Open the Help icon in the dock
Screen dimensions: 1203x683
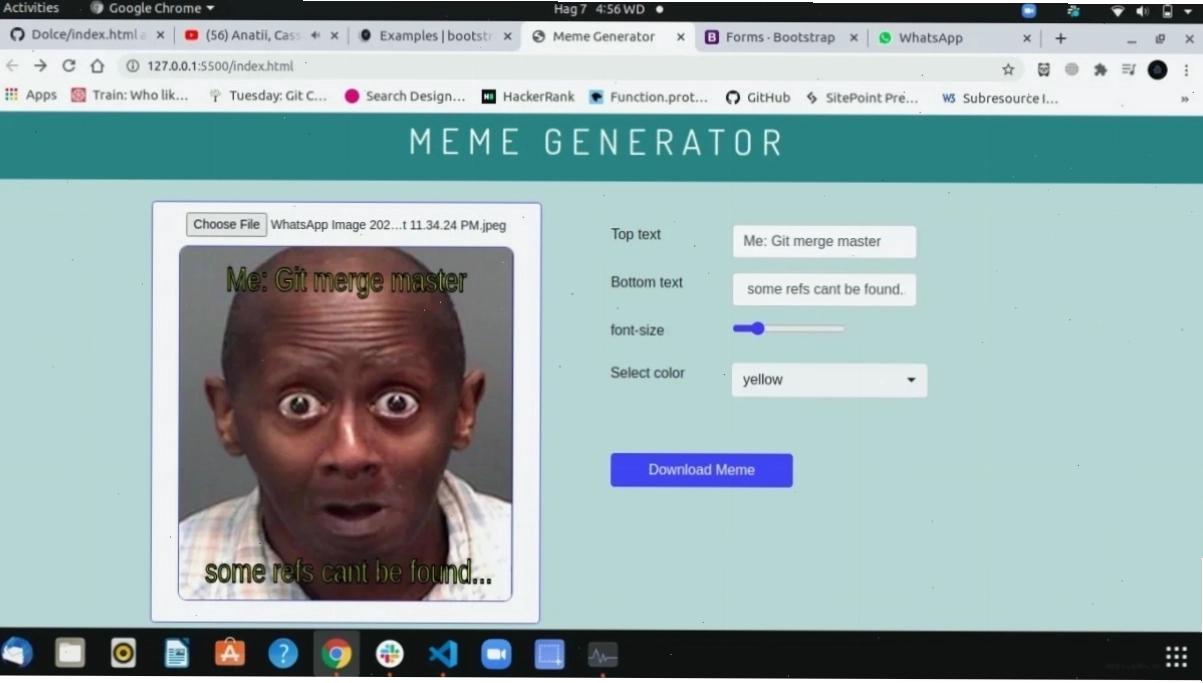click(x=283, y=655)
